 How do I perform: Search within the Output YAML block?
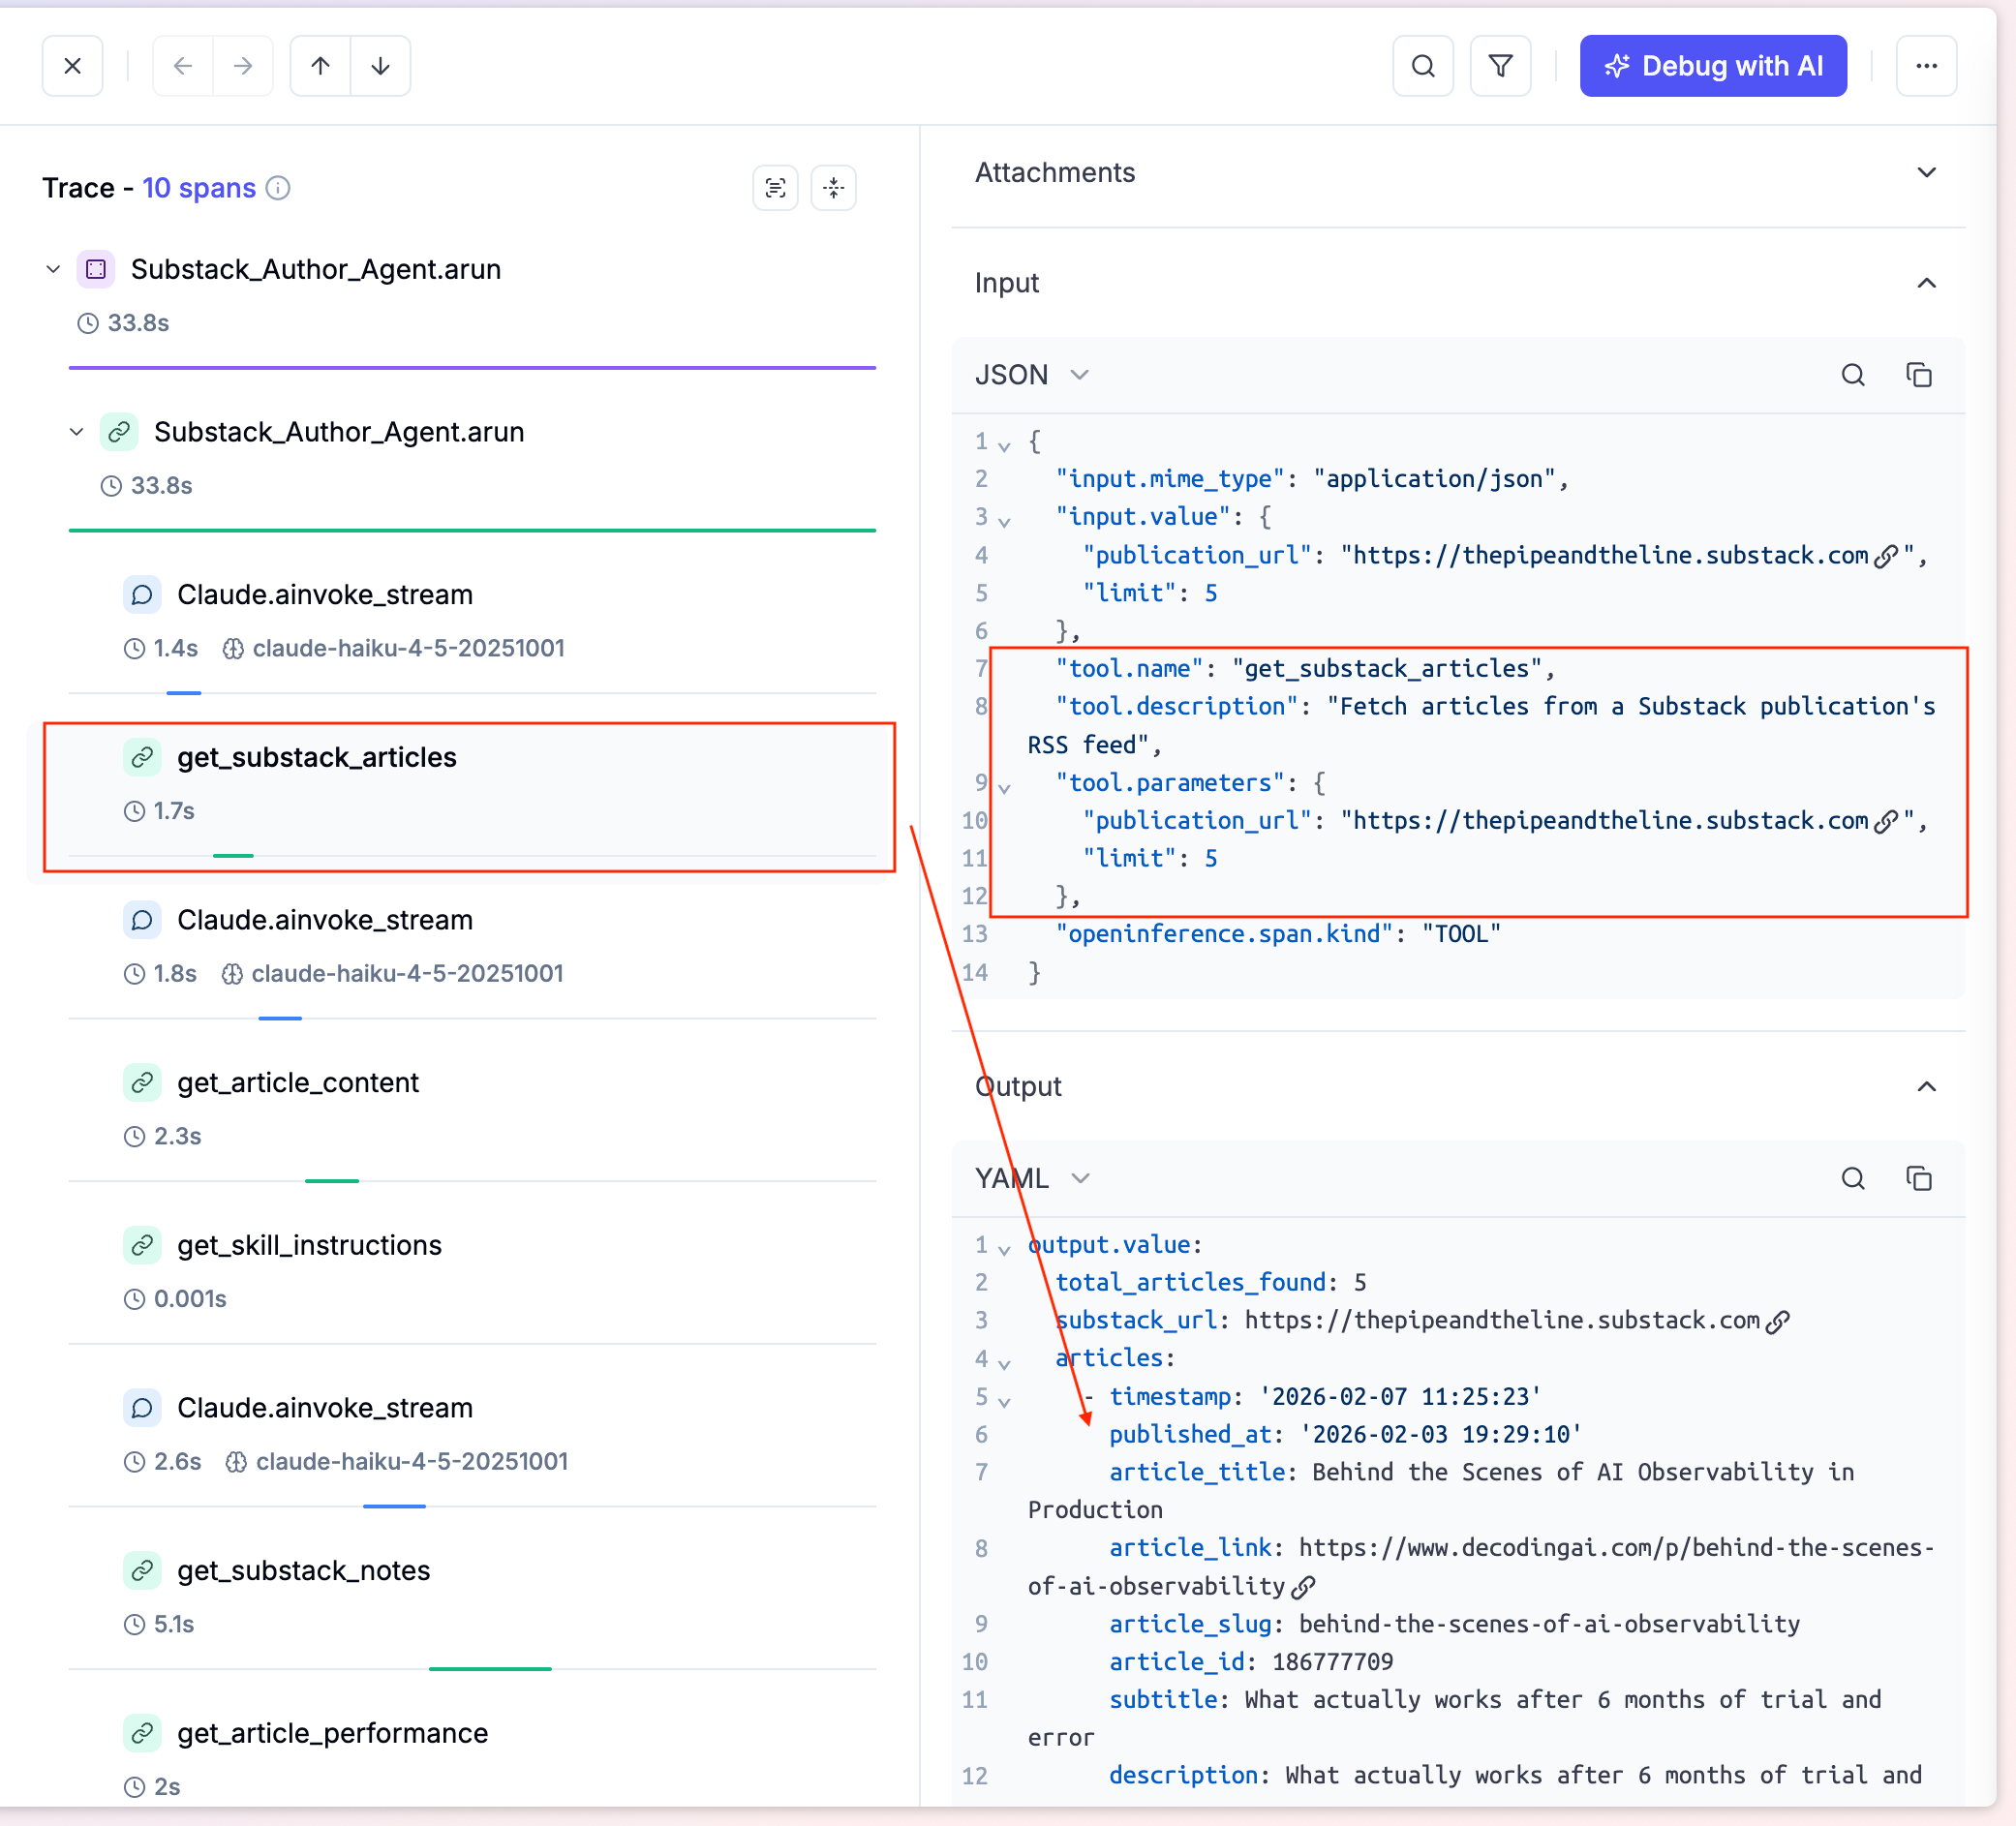pos(1852,1178)
